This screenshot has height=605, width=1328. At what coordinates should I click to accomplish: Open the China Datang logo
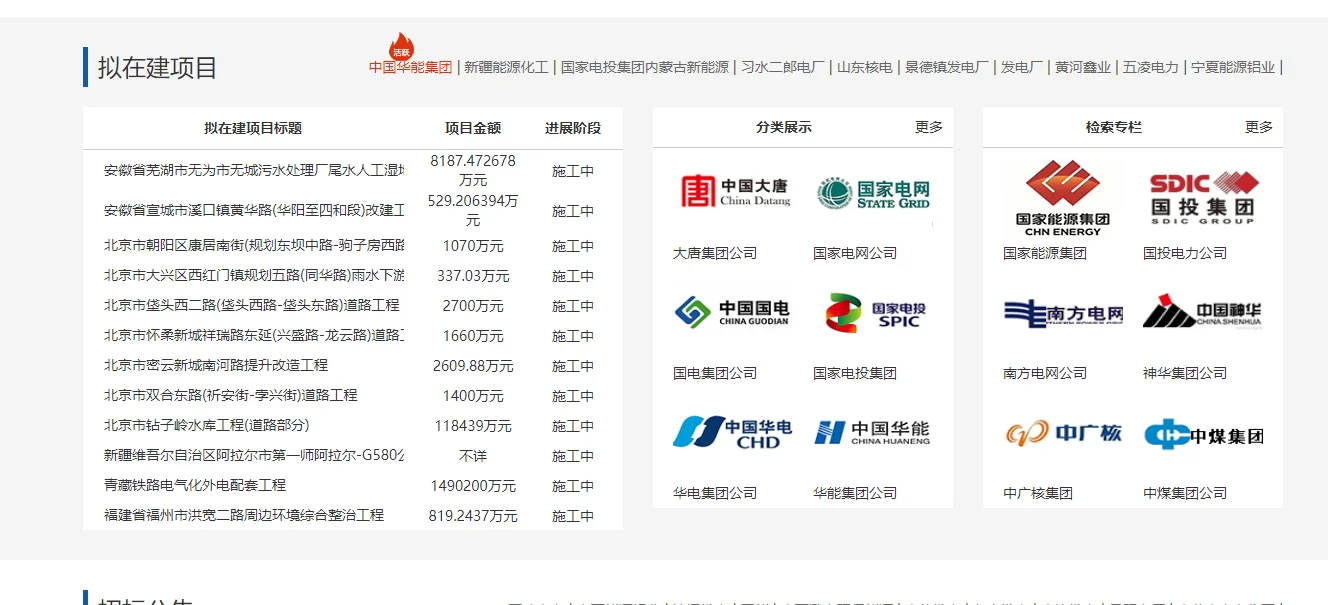tap(735, 192)
